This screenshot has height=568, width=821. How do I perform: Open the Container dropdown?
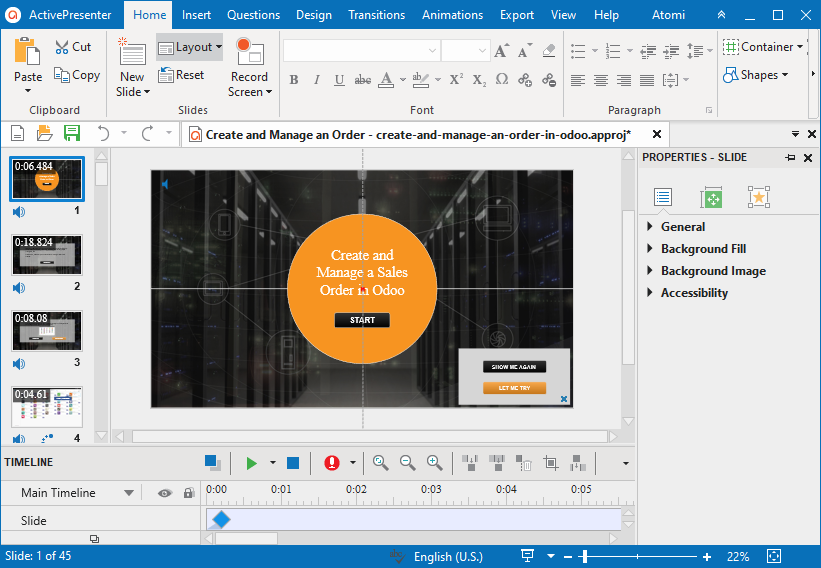pyautogui.click(x=762, y=47)
